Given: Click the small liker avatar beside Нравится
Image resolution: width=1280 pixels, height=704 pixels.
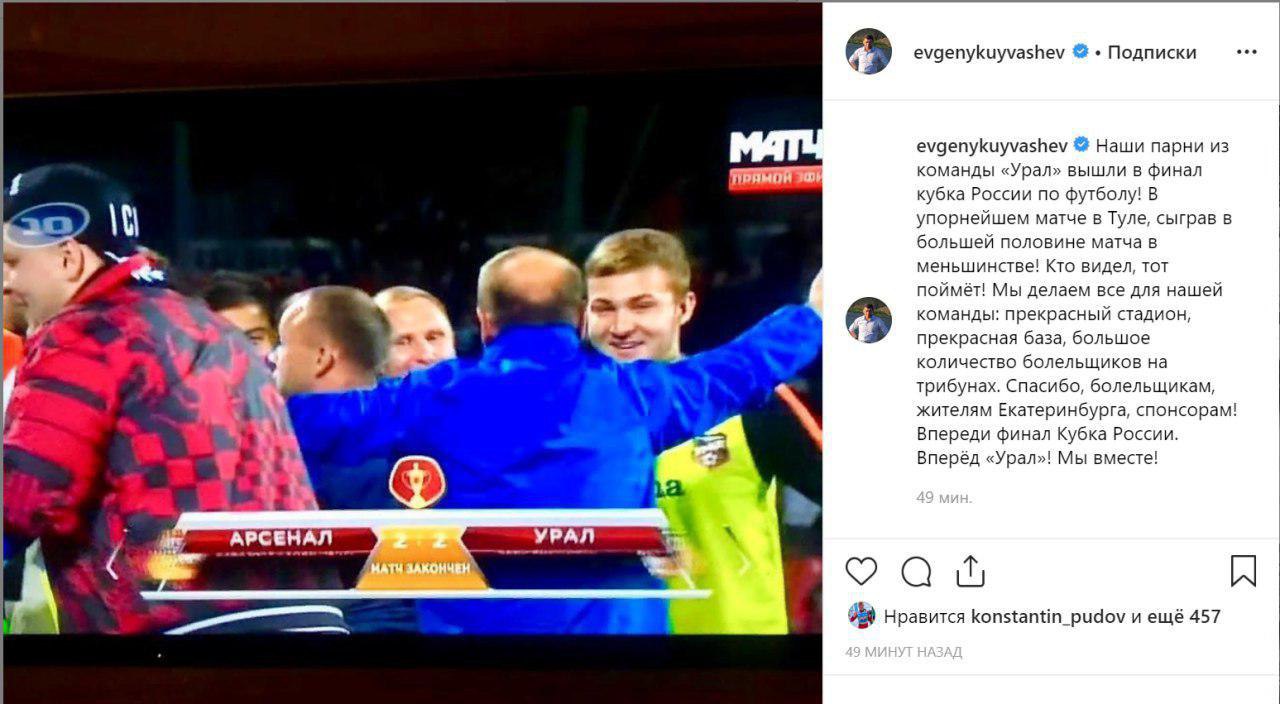Looking at the screenshot, I should (x=861, y=616).
